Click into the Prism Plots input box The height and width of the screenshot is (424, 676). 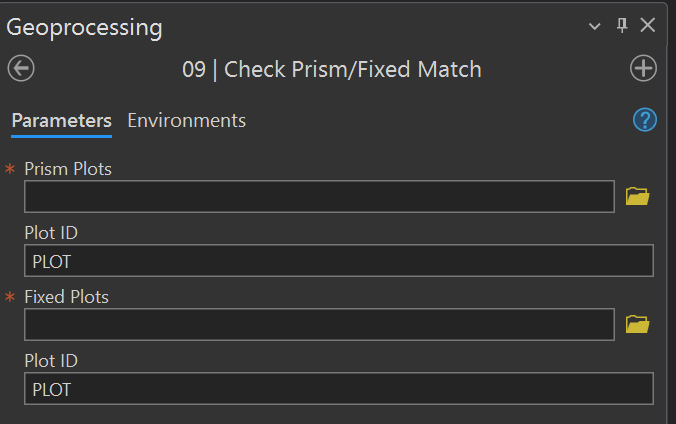(x=319, y=197)
